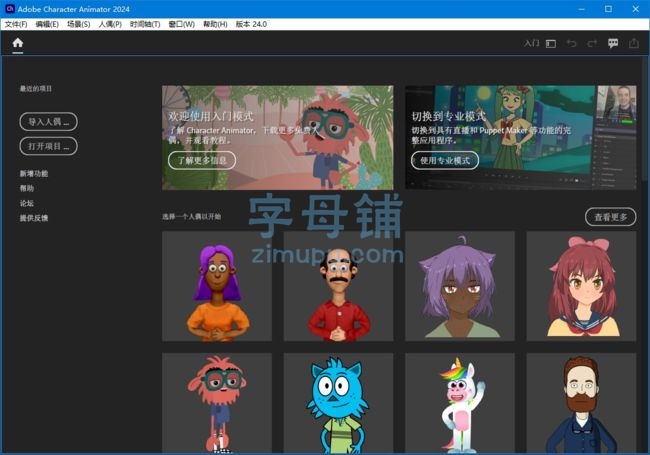The height and width of the screenshot is (455, 650).
Task: Select the purple cat-eared anime puppet
Action: pos(460,286)
